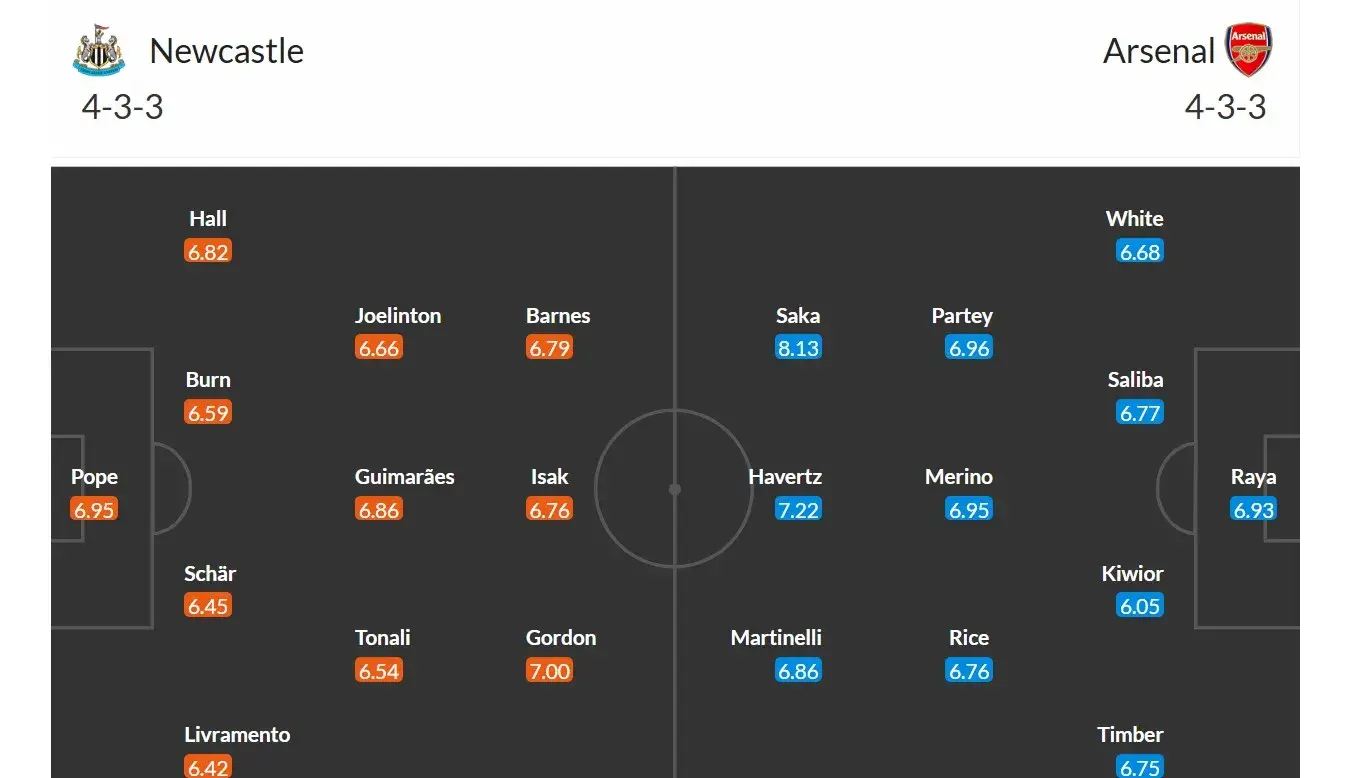
Task: Open player Guimarães on the pitch
Action: (x=404, y=477)
